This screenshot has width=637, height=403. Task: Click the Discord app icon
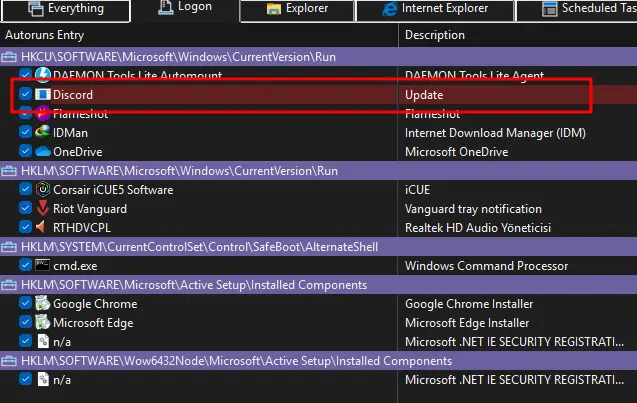click(x=43, y=94)
